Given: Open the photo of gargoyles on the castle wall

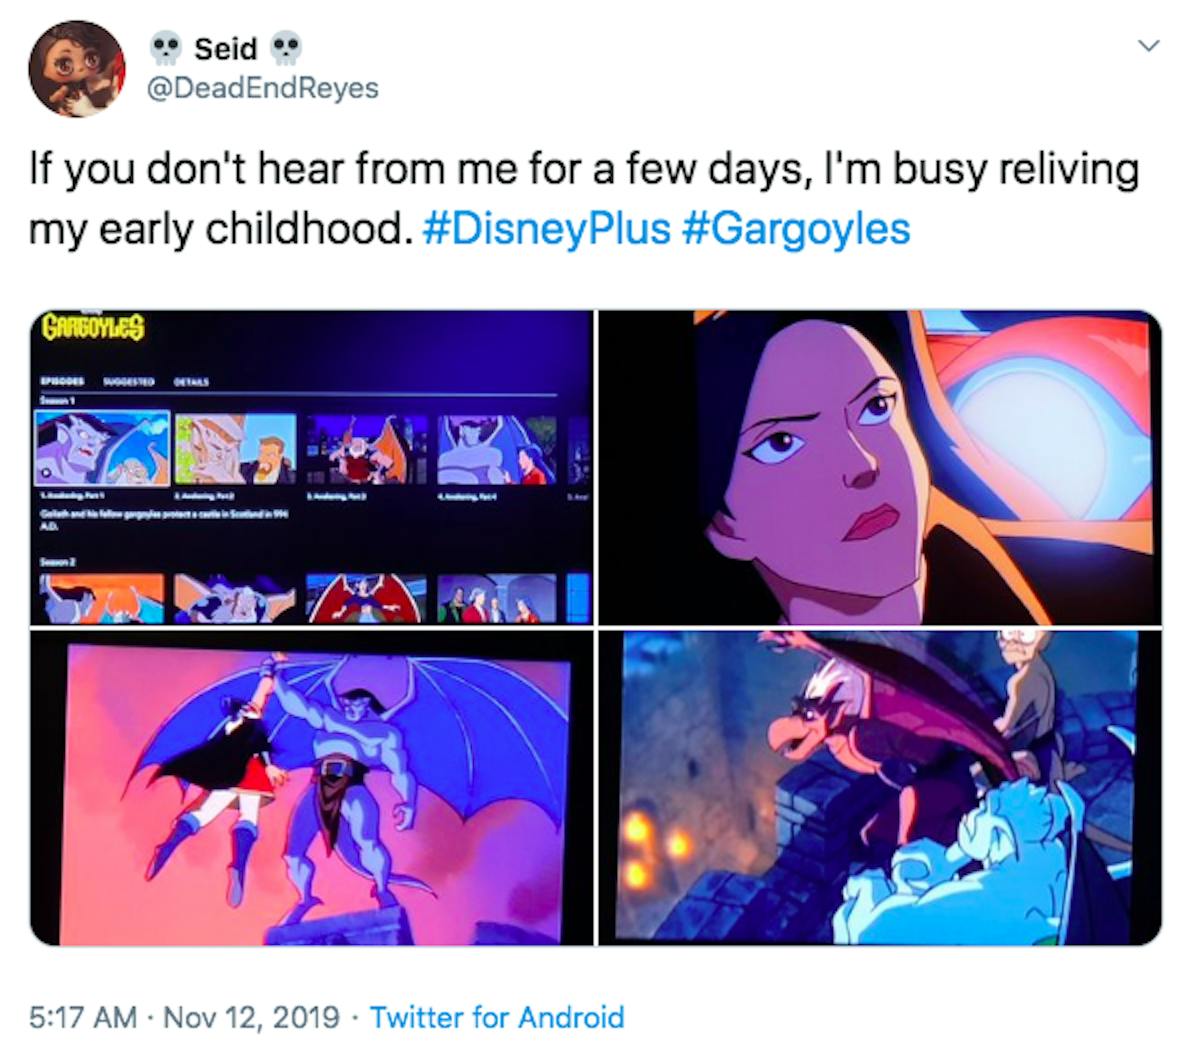Looking at the screenshot, I should [x=880, y=788].
